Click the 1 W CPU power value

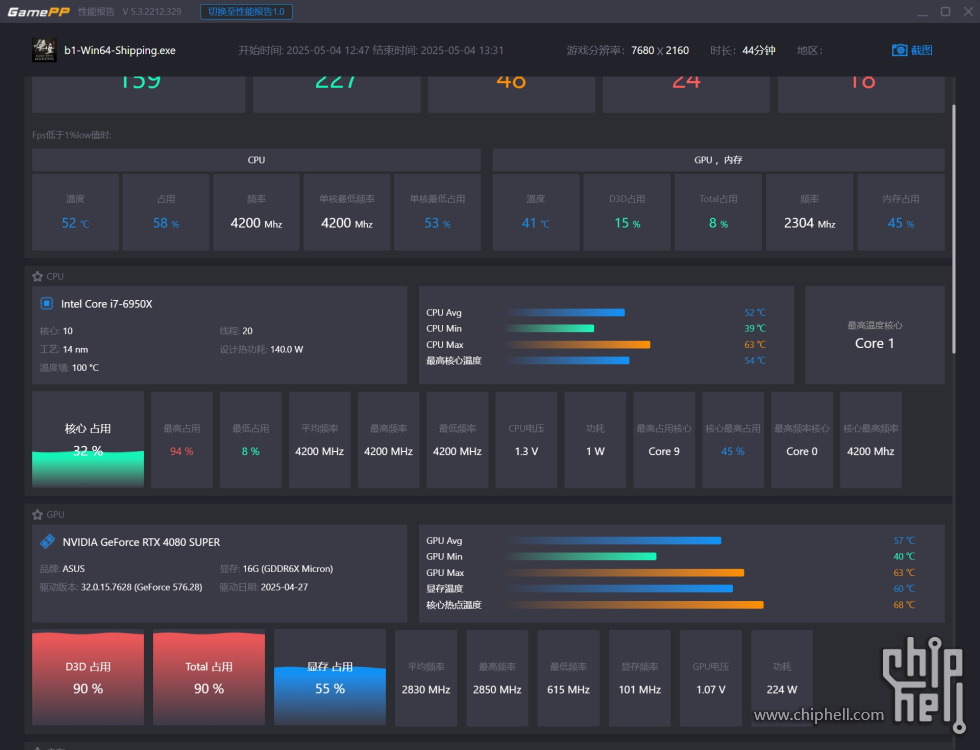pyautogui.click(x=595, y=451)
